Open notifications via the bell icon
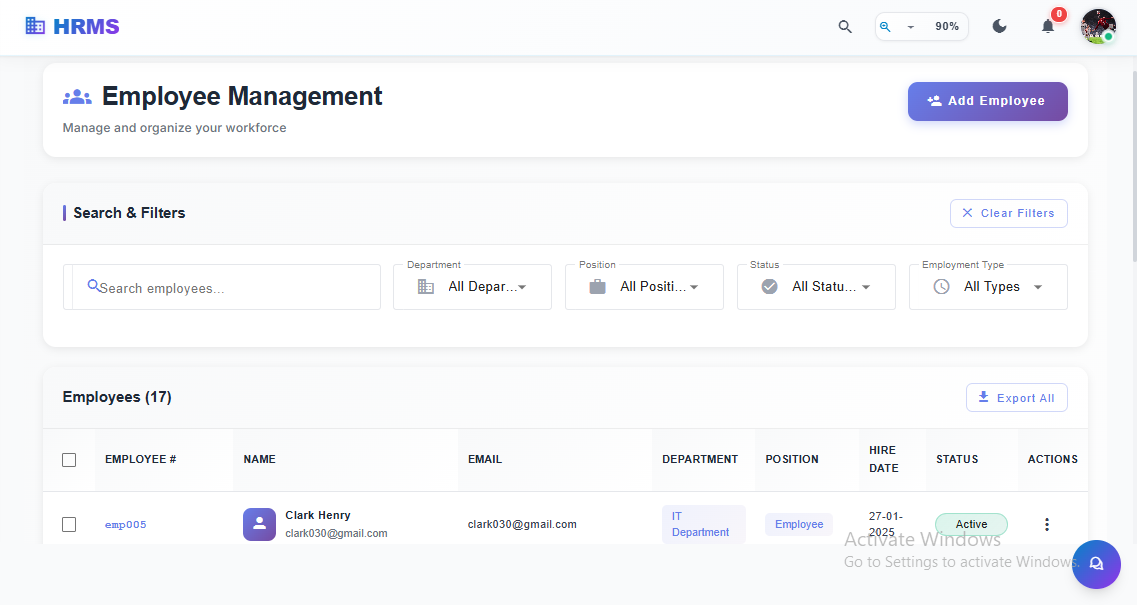This screenshot has height=605, width=1137. 1048,27
